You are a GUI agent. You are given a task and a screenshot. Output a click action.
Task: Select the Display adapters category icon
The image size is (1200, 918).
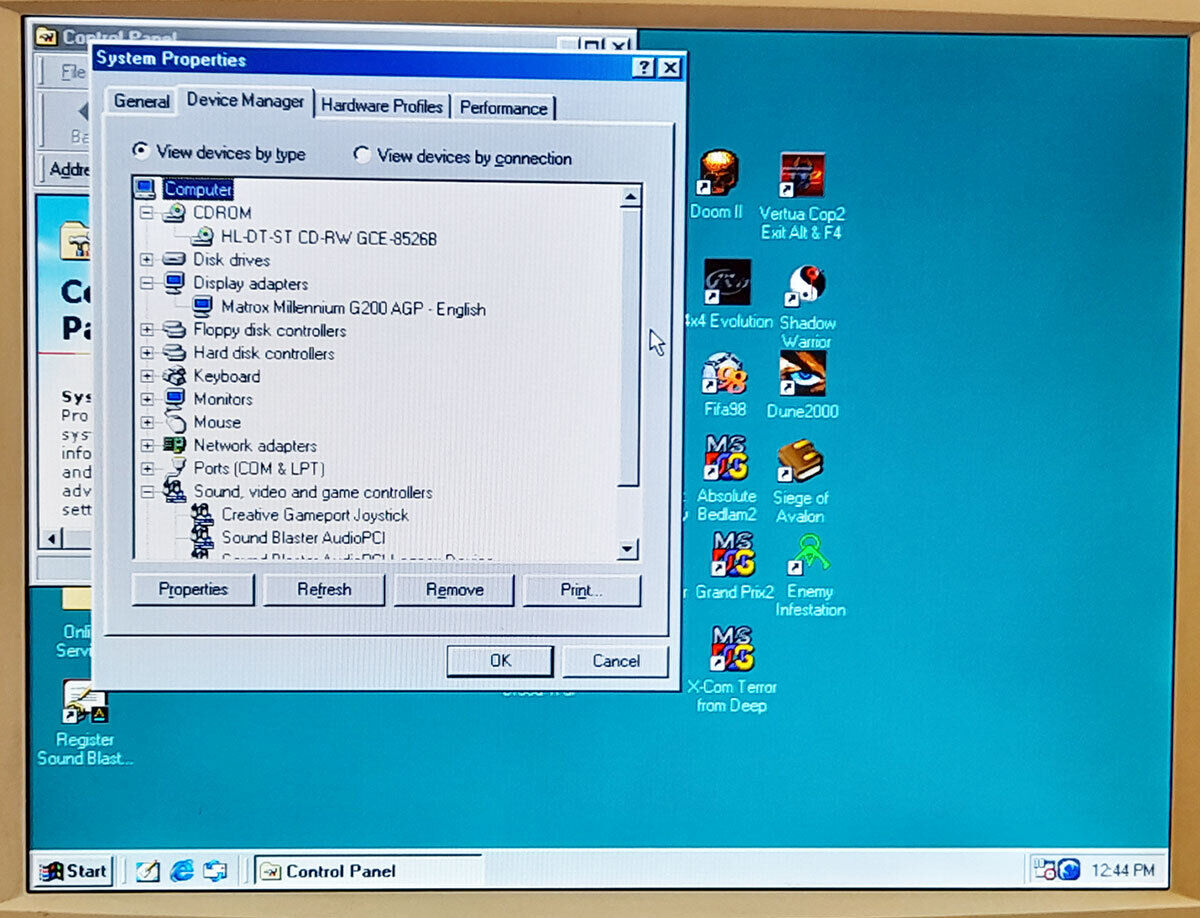coord(175,283)
